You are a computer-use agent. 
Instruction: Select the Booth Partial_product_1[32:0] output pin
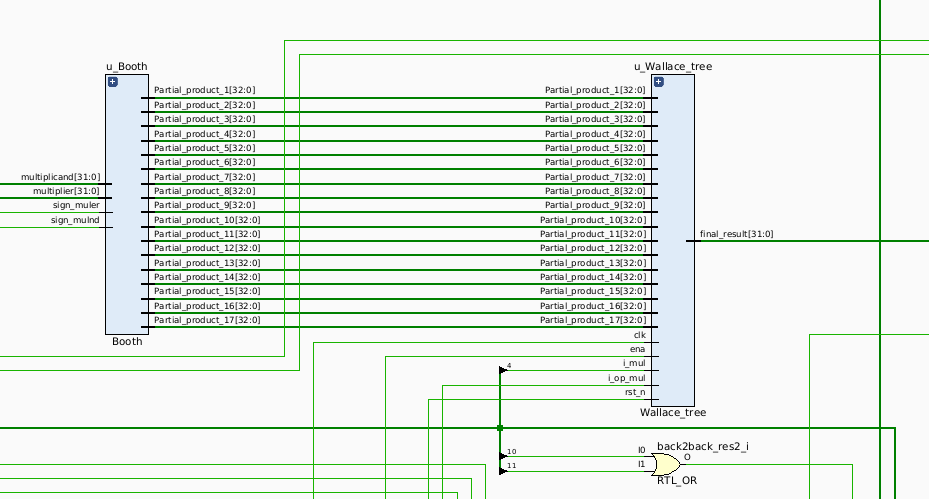click(x=204, y=90)
